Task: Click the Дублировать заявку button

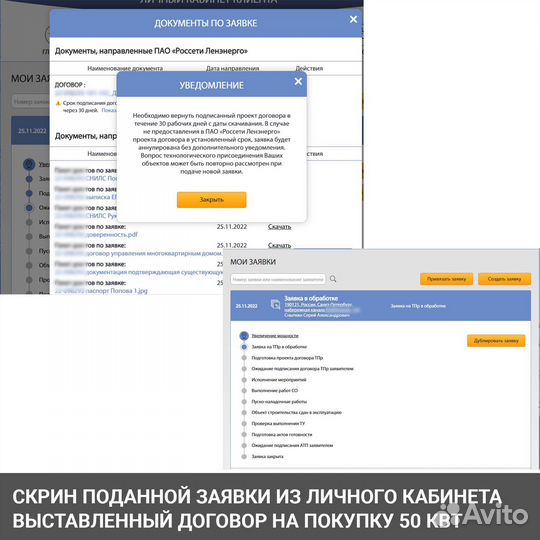Action: 496,341
